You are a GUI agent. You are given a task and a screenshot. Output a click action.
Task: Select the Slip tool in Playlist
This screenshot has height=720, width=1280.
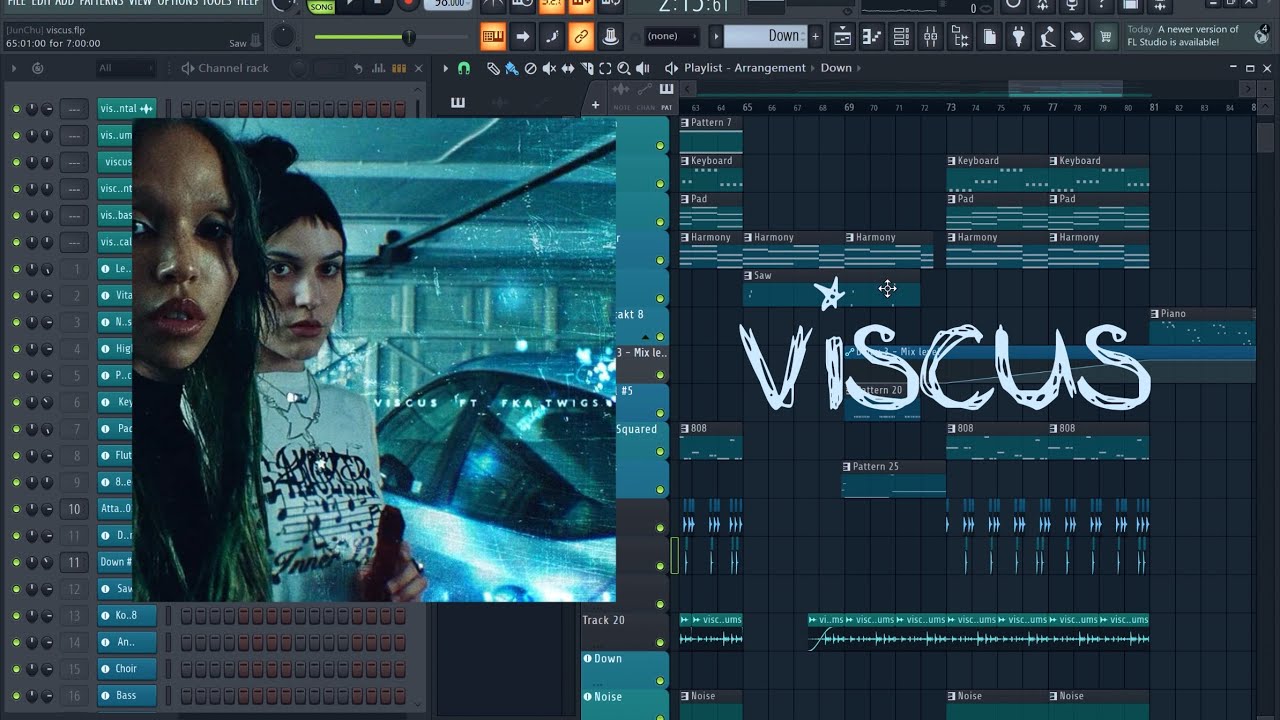(568, 68)
